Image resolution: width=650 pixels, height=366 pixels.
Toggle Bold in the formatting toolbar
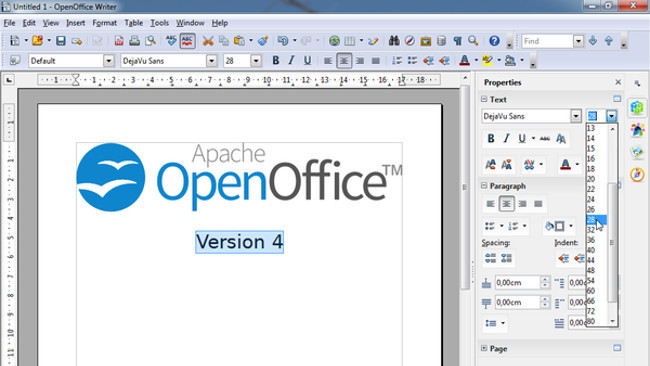276,61
